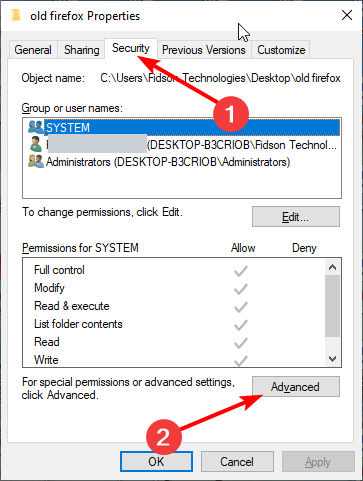This screenshot has height=481, width=363.
Task: Click the Cancel button
Action: (x=237, y=462)
